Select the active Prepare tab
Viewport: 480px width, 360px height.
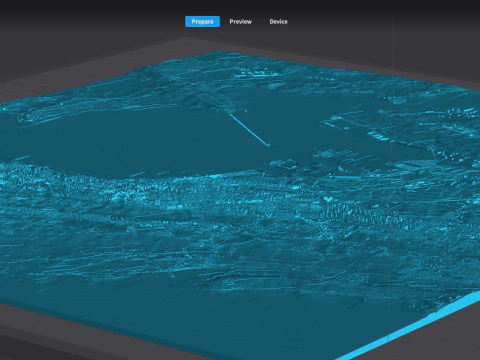click(x=202, y=22)
